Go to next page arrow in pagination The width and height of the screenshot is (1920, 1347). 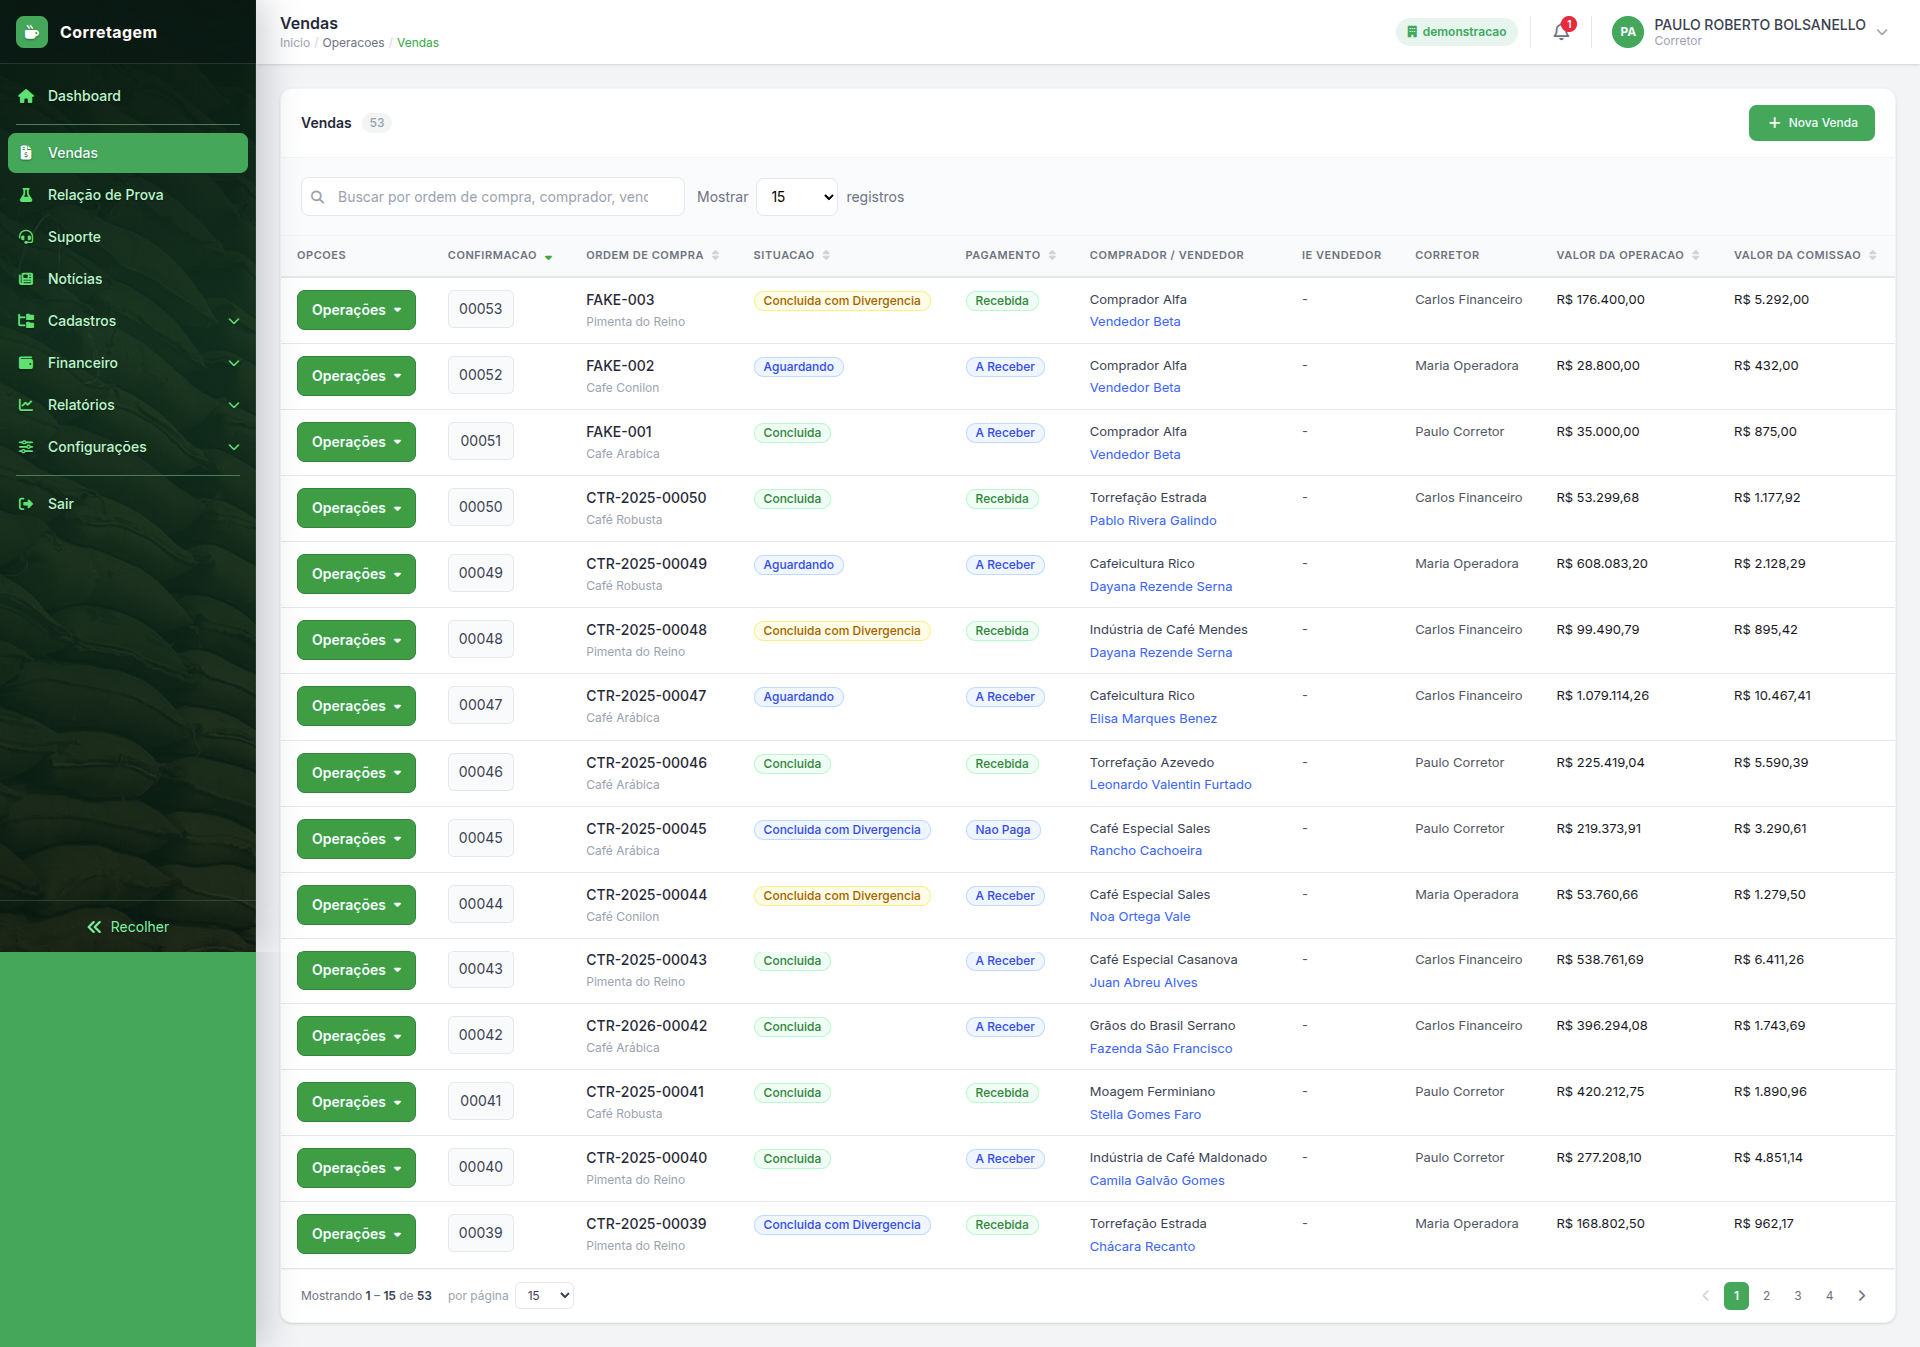coord(1861,1296)
